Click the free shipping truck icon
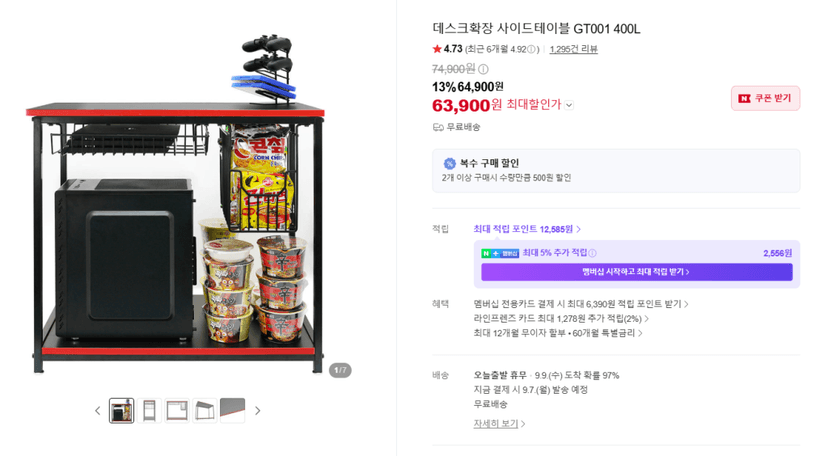Screen dimensions: 828x456 (438, 127)
